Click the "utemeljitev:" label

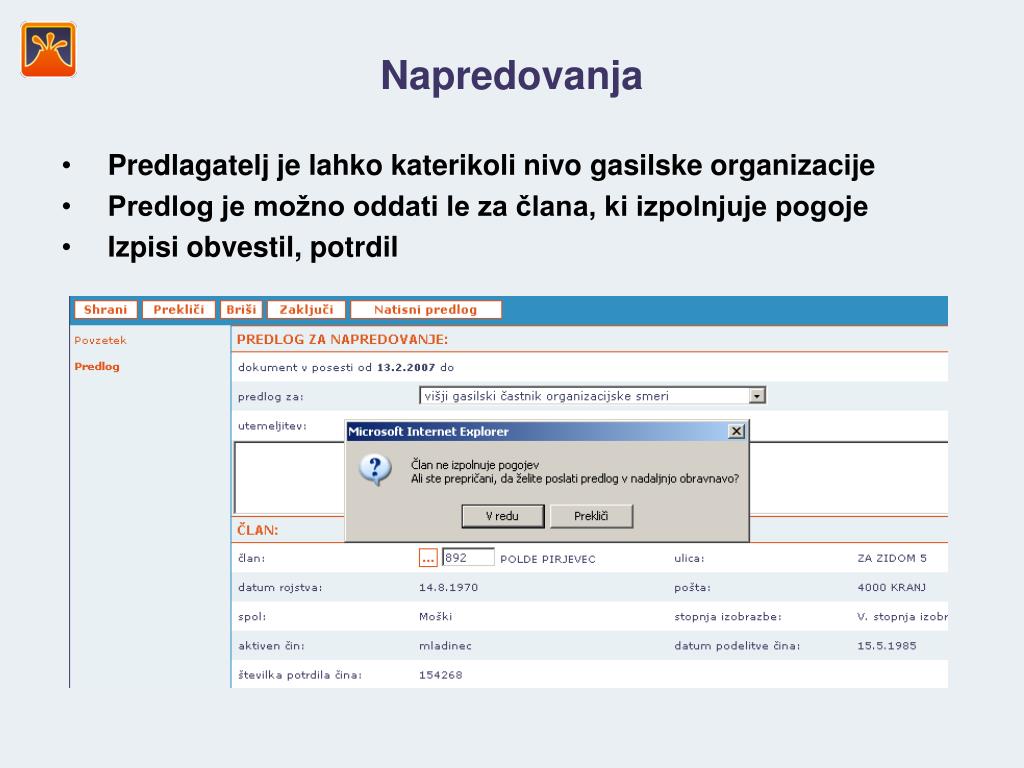272,426
